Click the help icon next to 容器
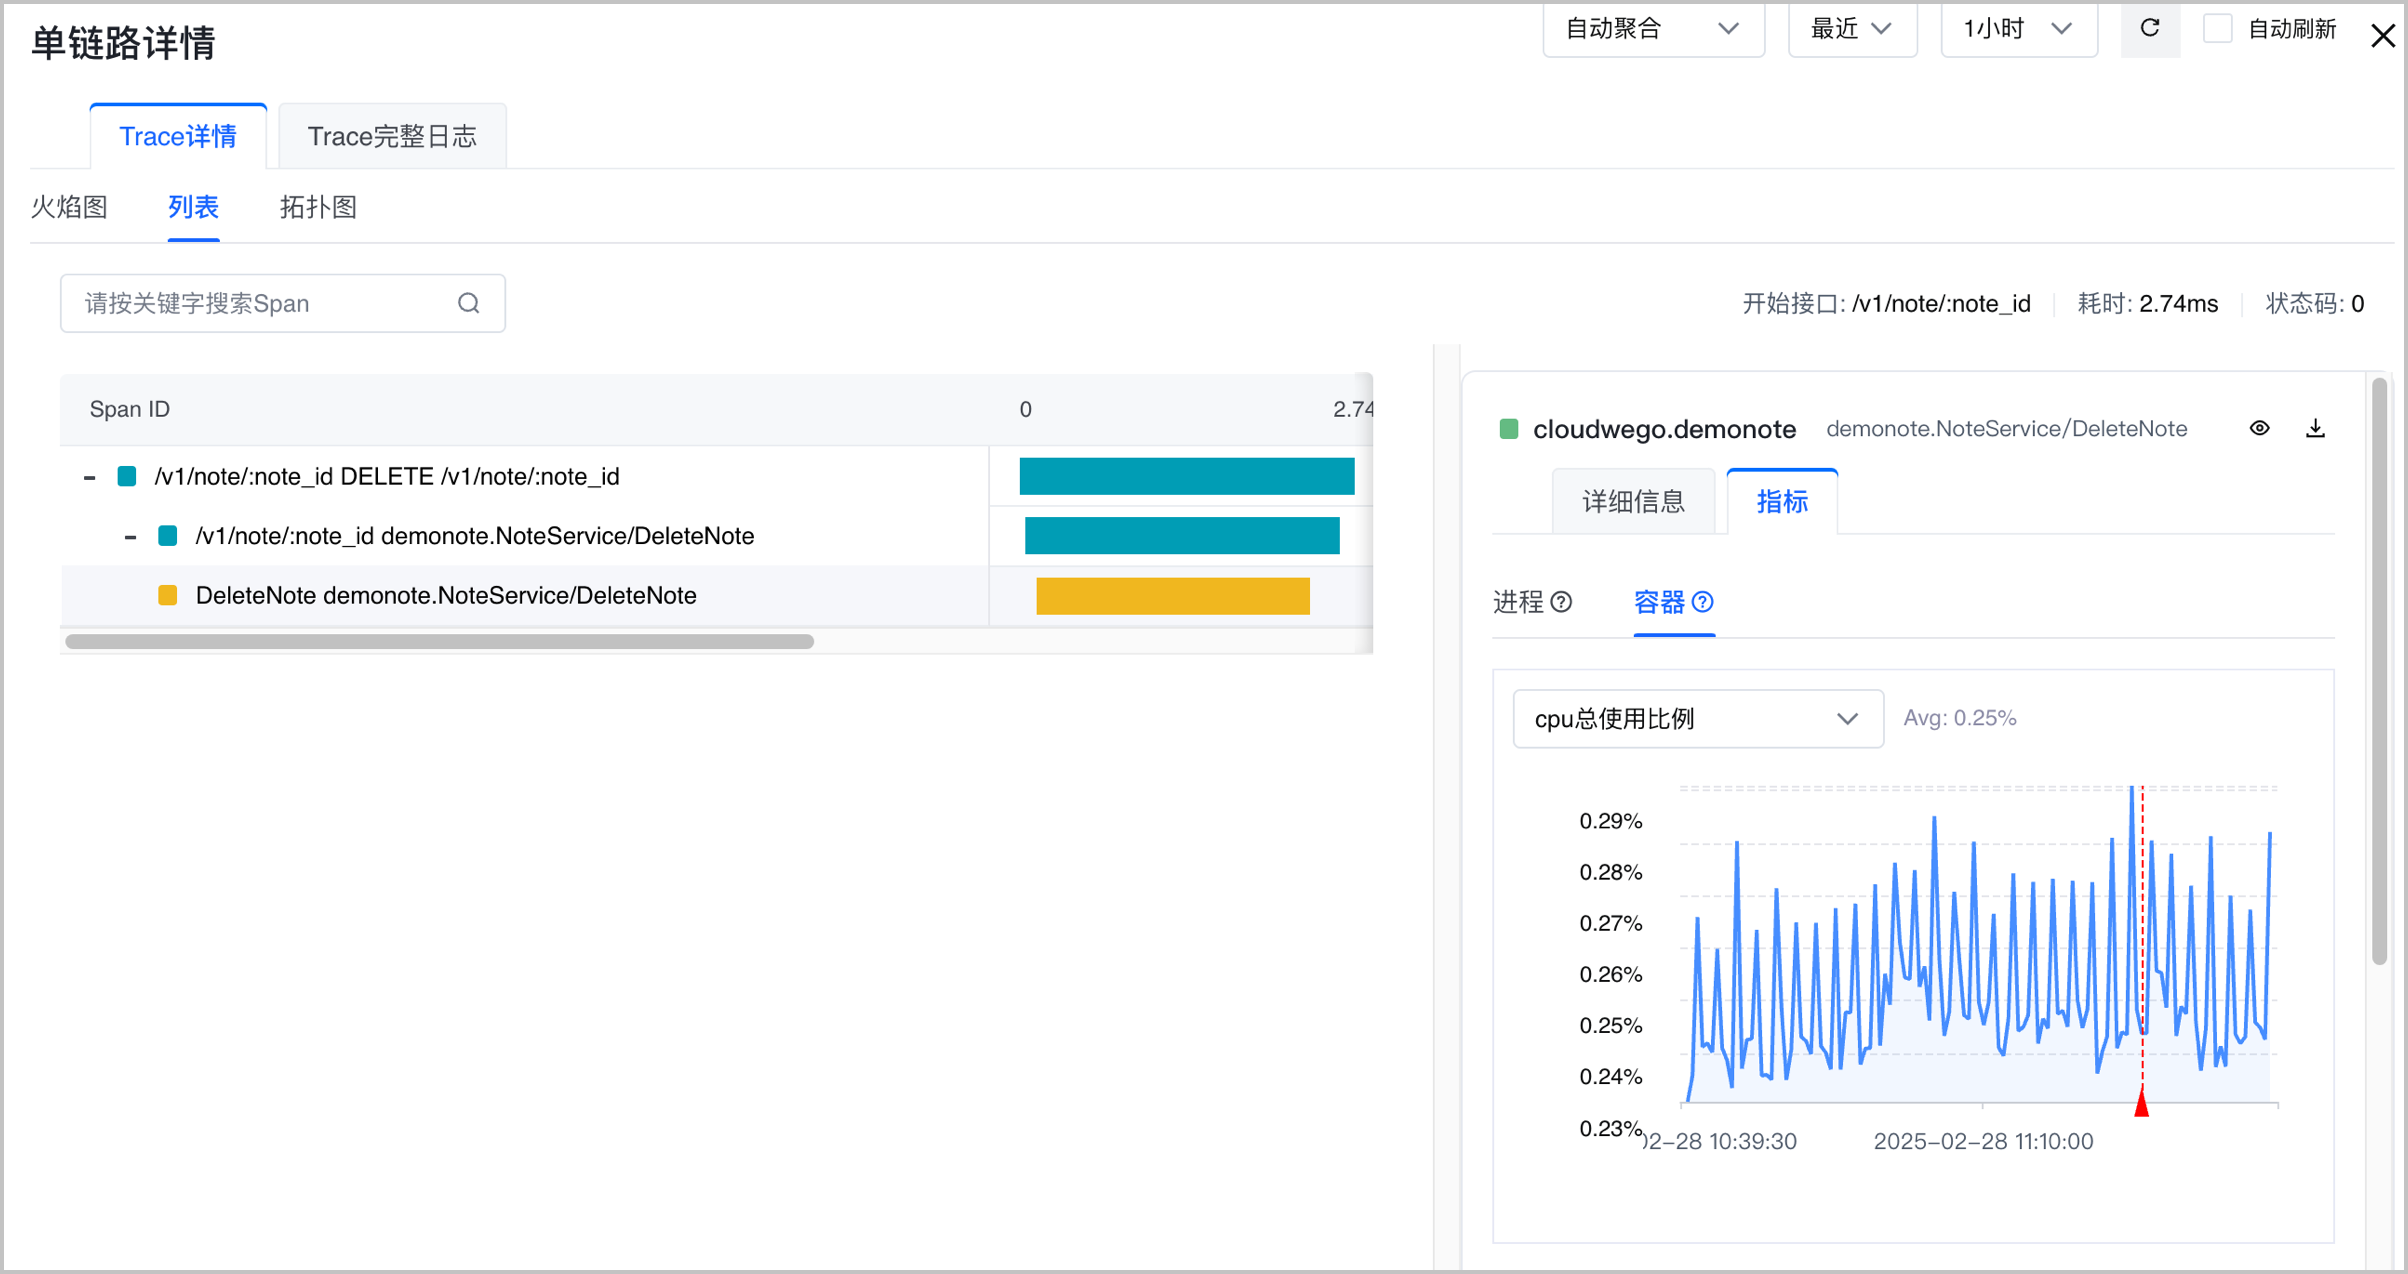Viewport: 2408px width, 1274px height. pyautogui.click(x=1703, y=602)
